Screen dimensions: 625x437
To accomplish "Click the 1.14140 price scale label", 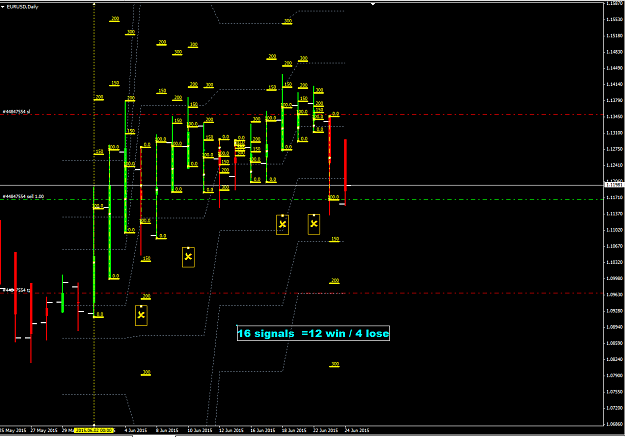I will (x=614, y=84).
